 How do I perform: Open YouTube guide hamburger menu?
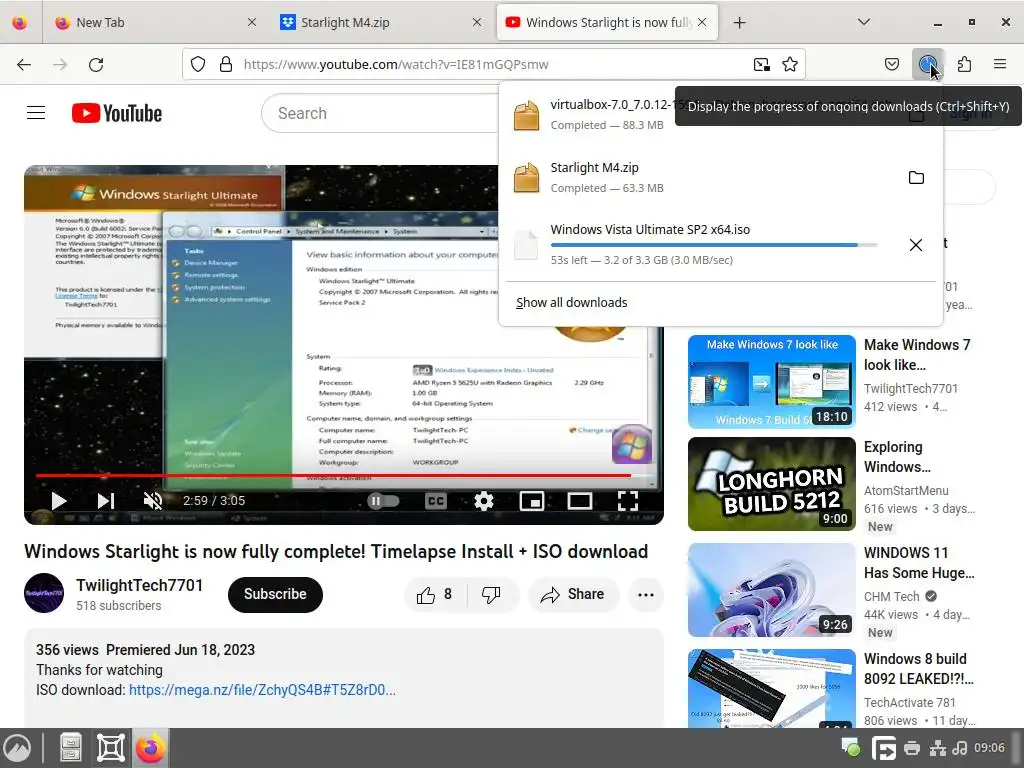(x=36, y=113)
